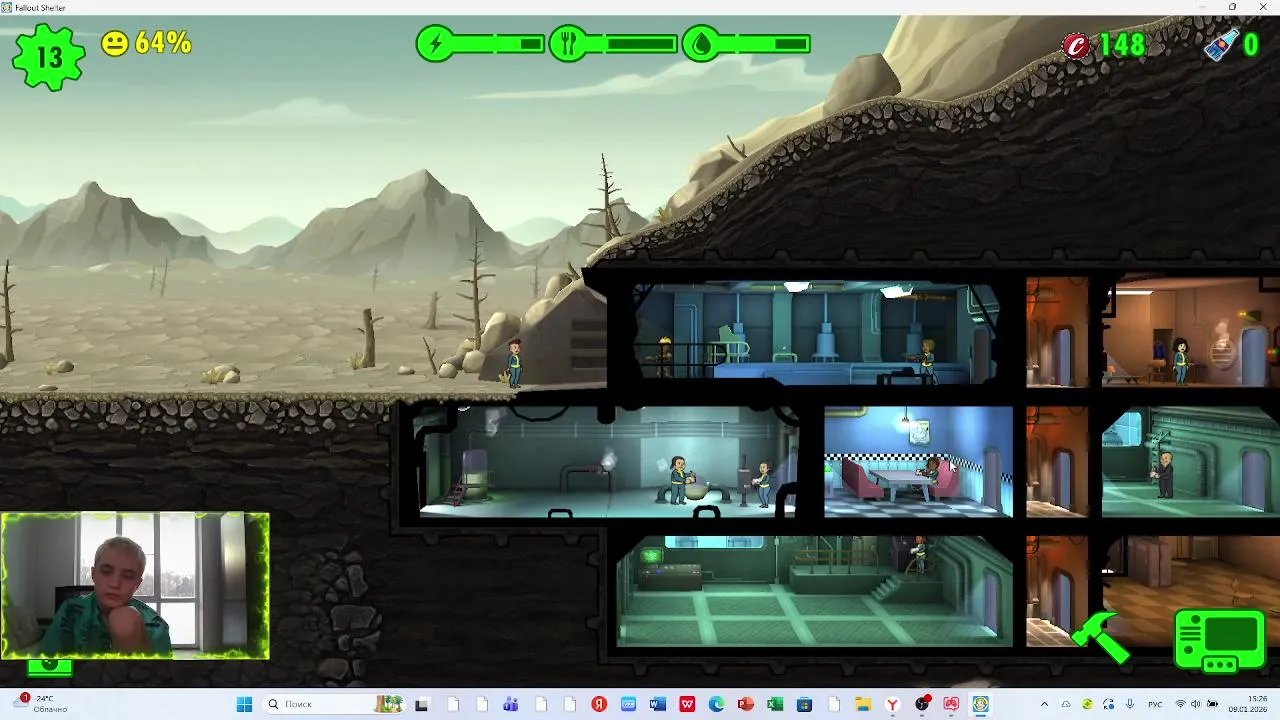Open Excel from taskbar
1280x720 pixels.
(775, 704)
